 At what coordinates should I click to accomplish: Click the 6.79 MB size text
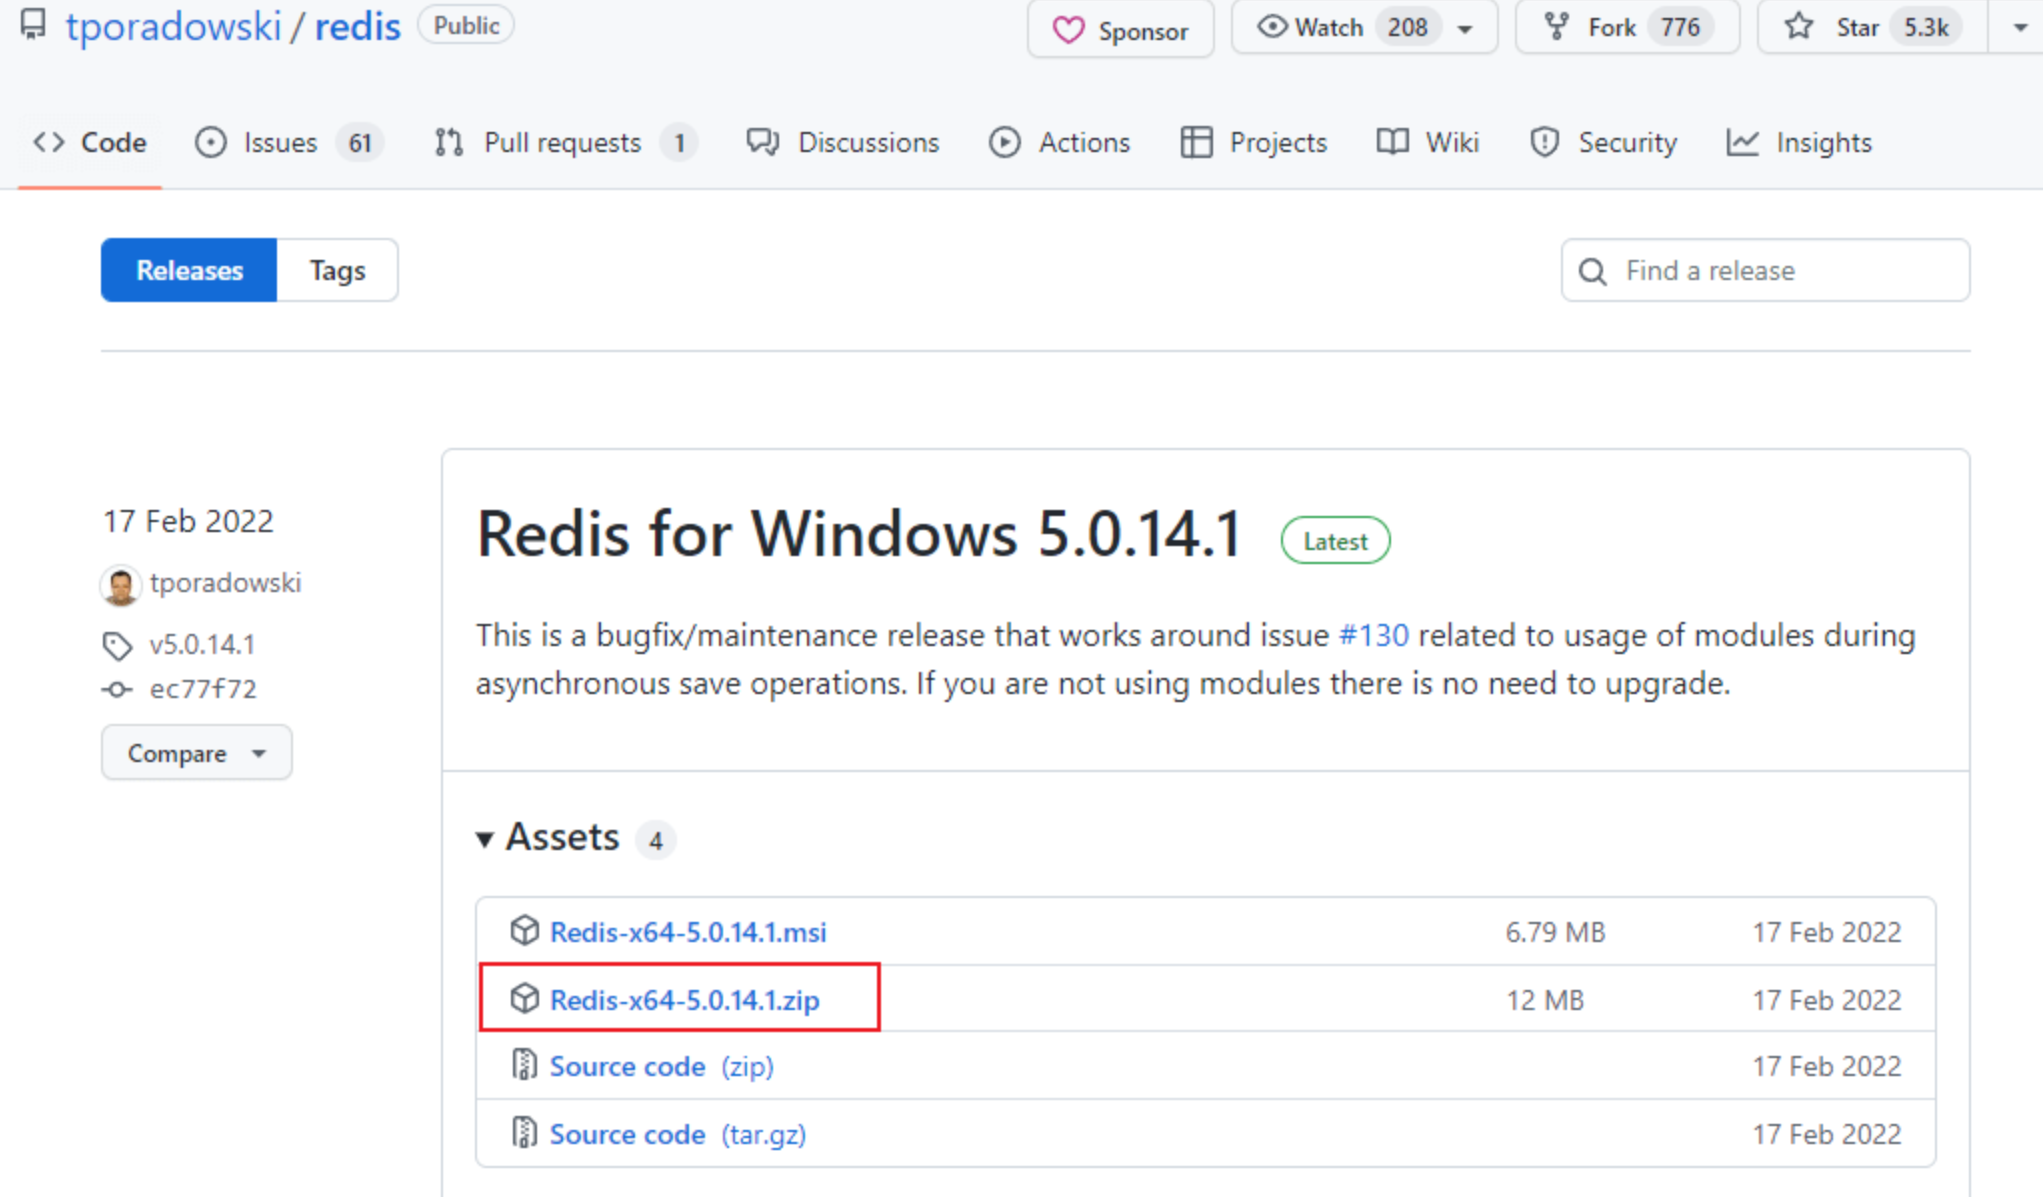coord(1555,932)
